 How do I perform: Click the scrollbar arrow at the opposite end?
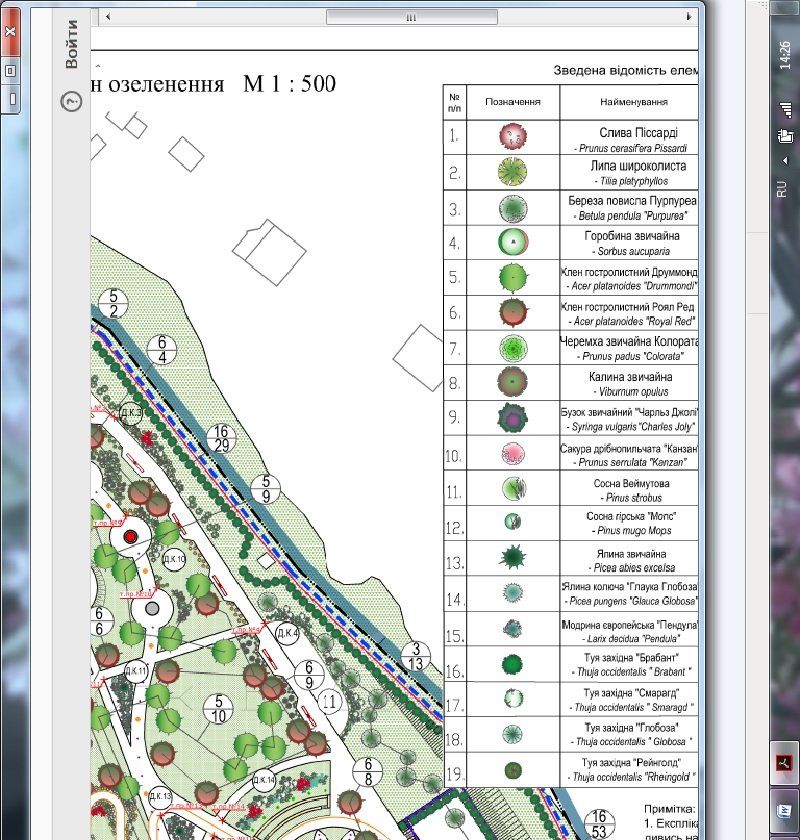pyautogui.click(x=688, y=17)
